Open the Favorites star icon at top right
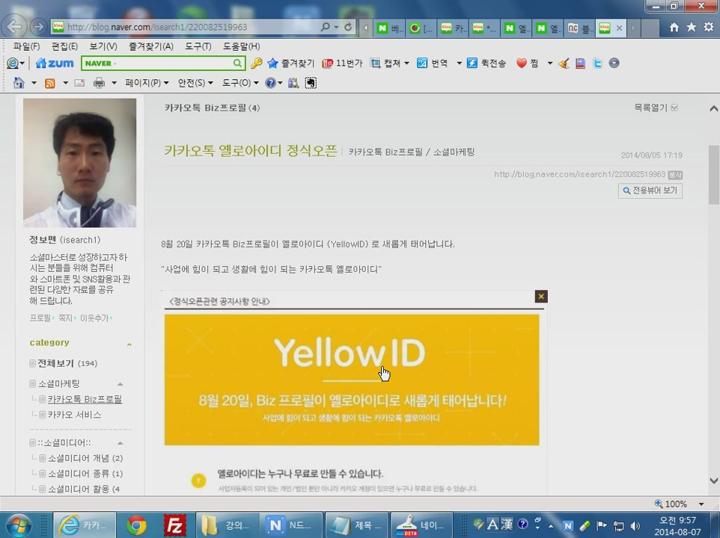The width and height of the screenshot is (720, 538). pyautogui.click(x=691, y=28)
